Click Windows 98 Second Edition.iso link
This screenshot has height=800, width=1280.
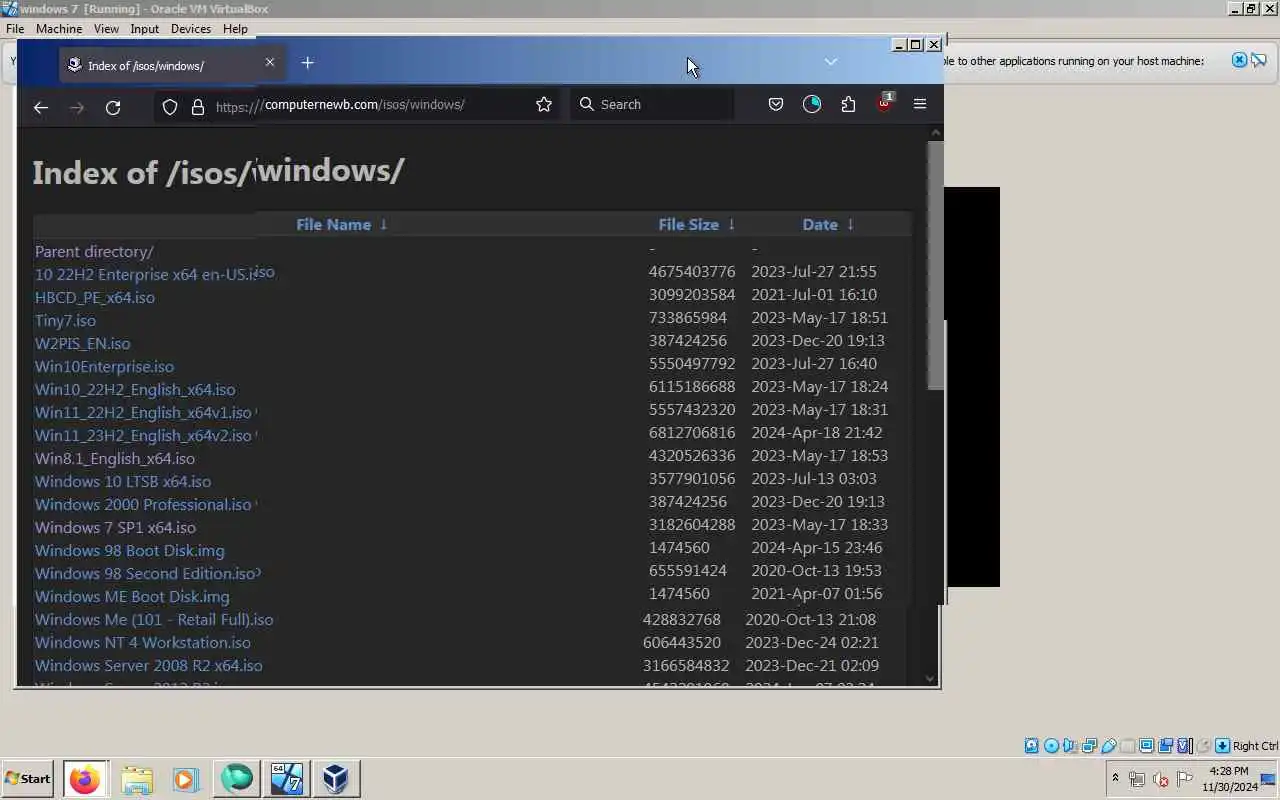146,573
